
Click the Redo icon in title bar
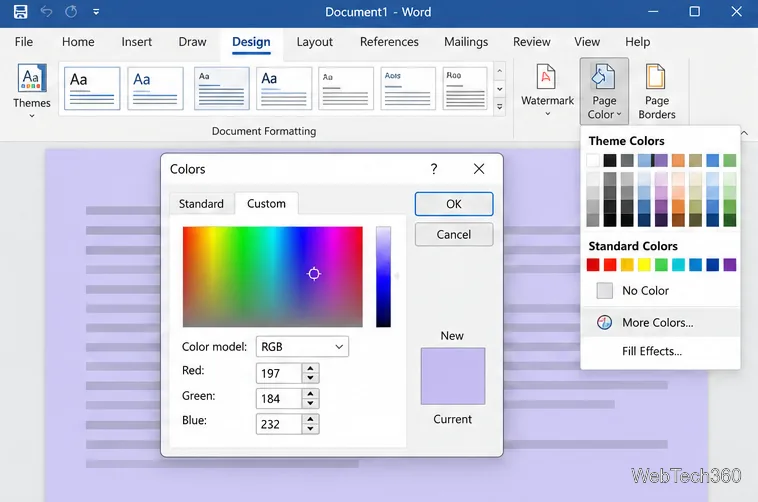[x=71, y=11]
